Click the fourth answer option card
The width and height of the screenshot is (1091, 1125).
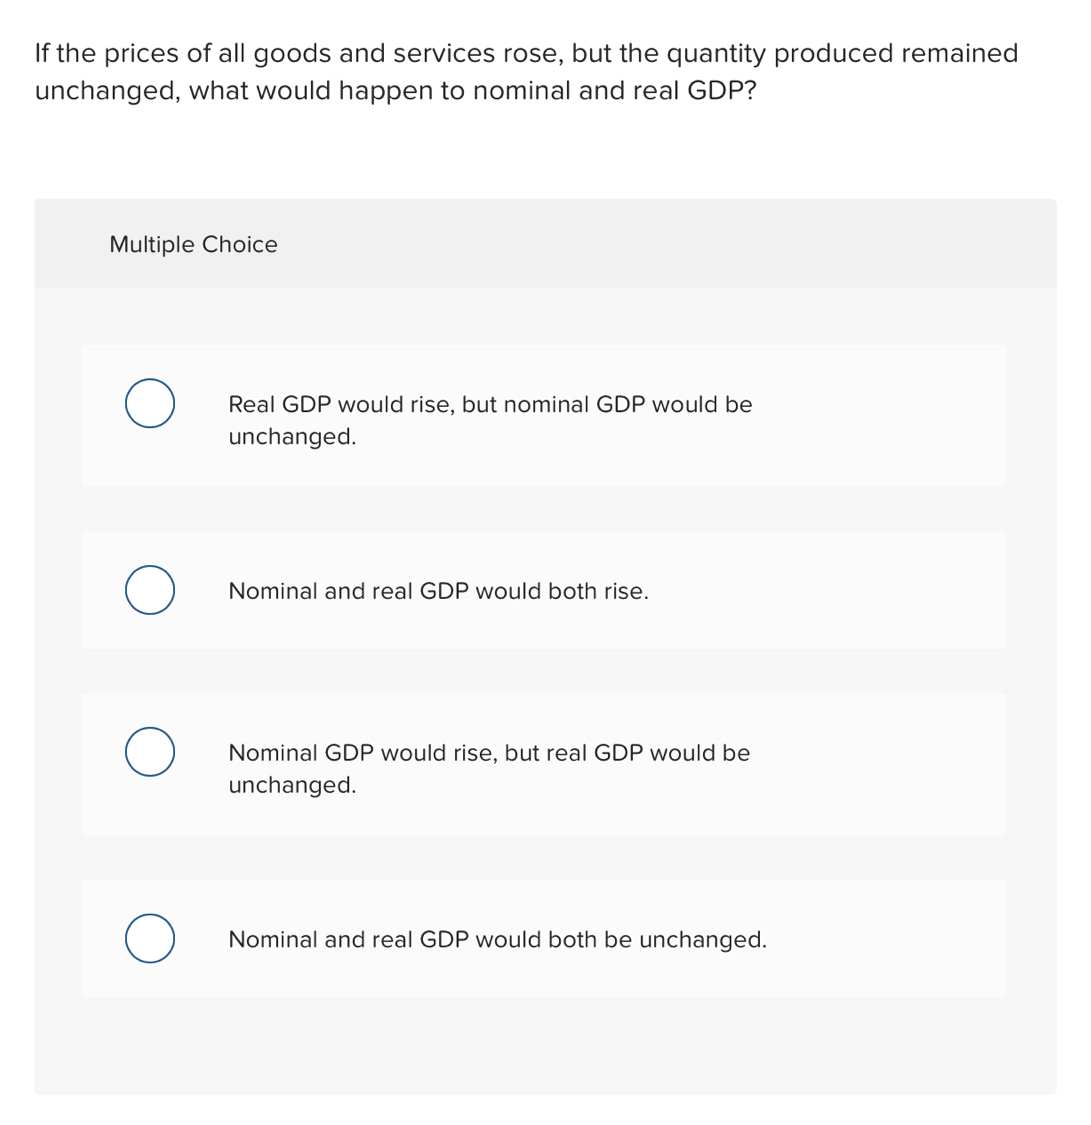point(543,938)
